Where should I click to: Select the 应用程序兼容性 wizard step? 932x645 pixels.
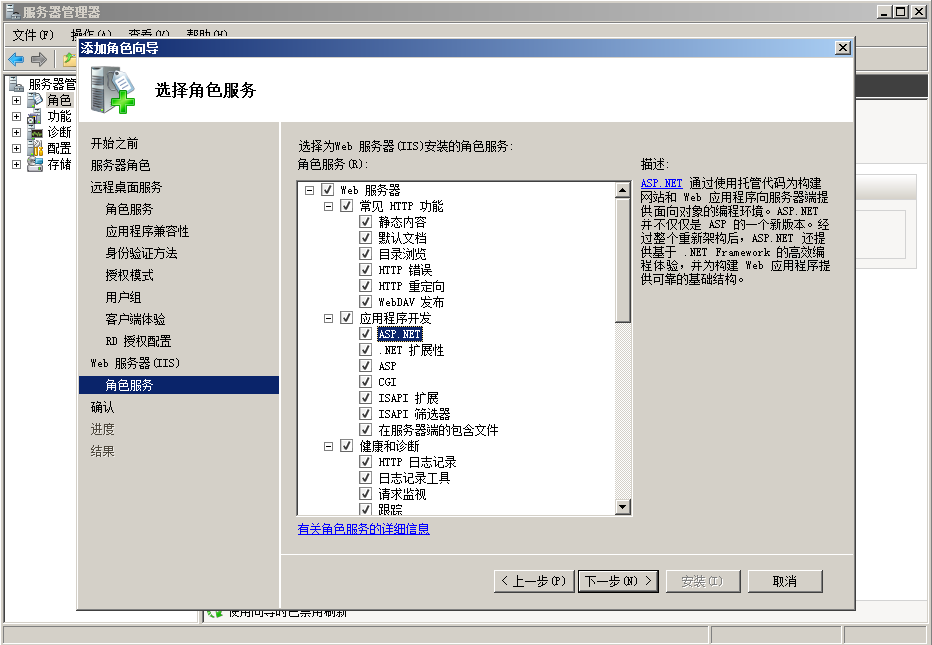[147, 231]
